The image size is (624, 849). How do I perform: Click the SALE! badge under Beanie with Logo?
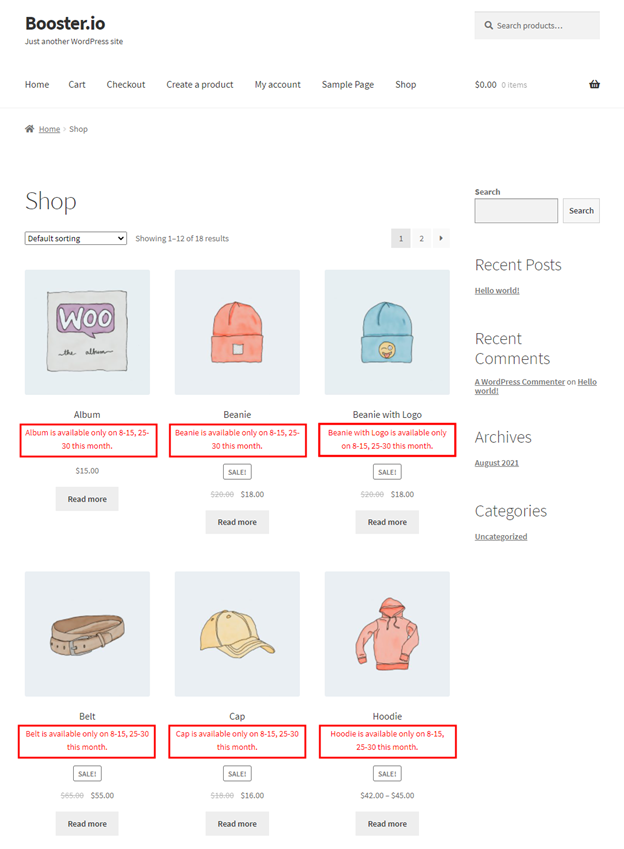click(x=387, y=472)
